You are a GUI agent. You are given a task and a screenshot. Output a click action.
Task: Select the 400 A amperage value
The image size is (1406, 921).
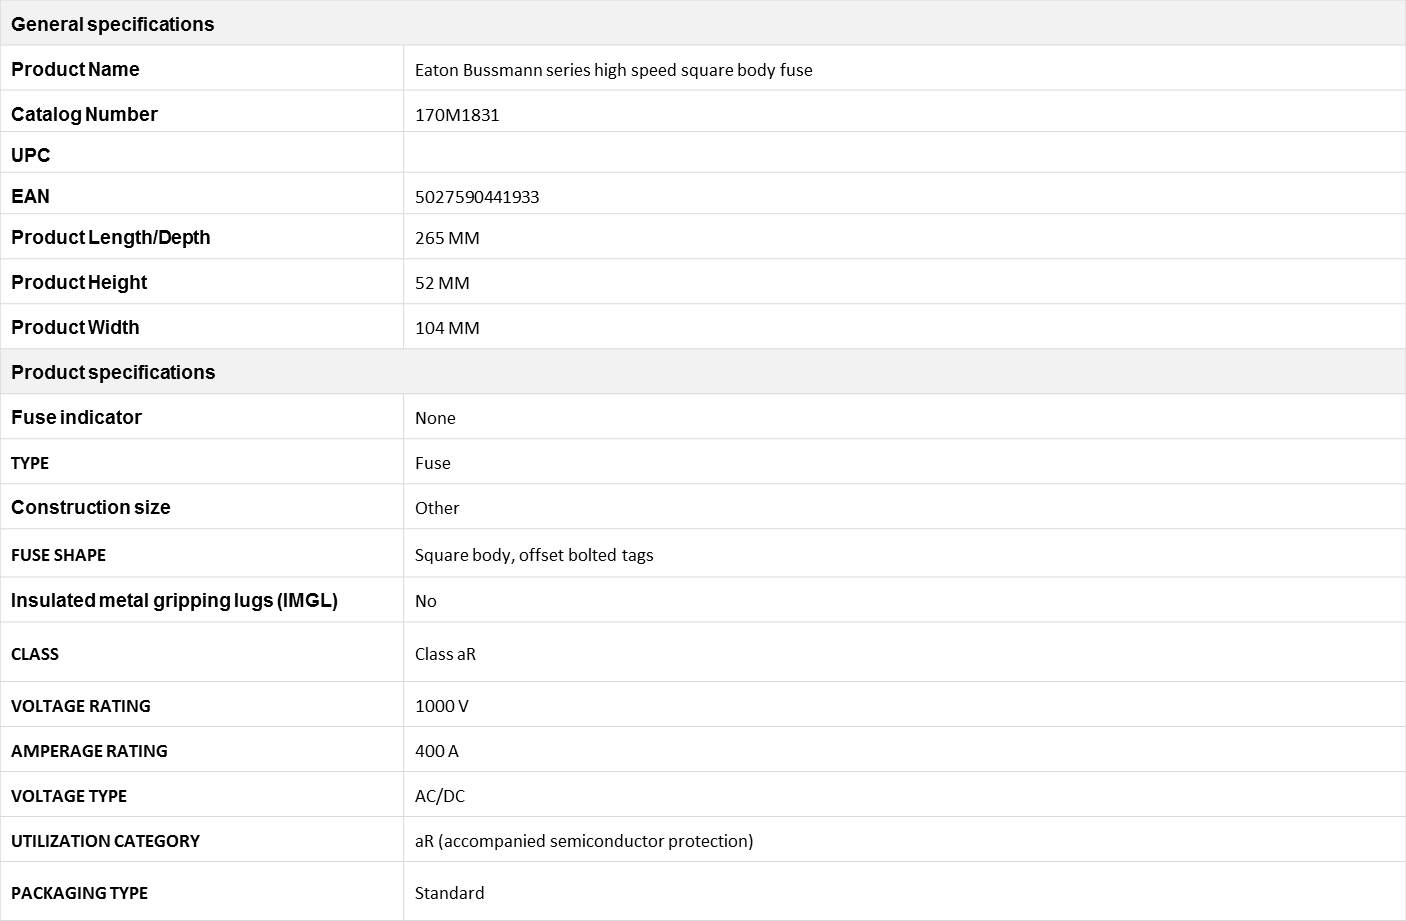(x=437, y=751)
